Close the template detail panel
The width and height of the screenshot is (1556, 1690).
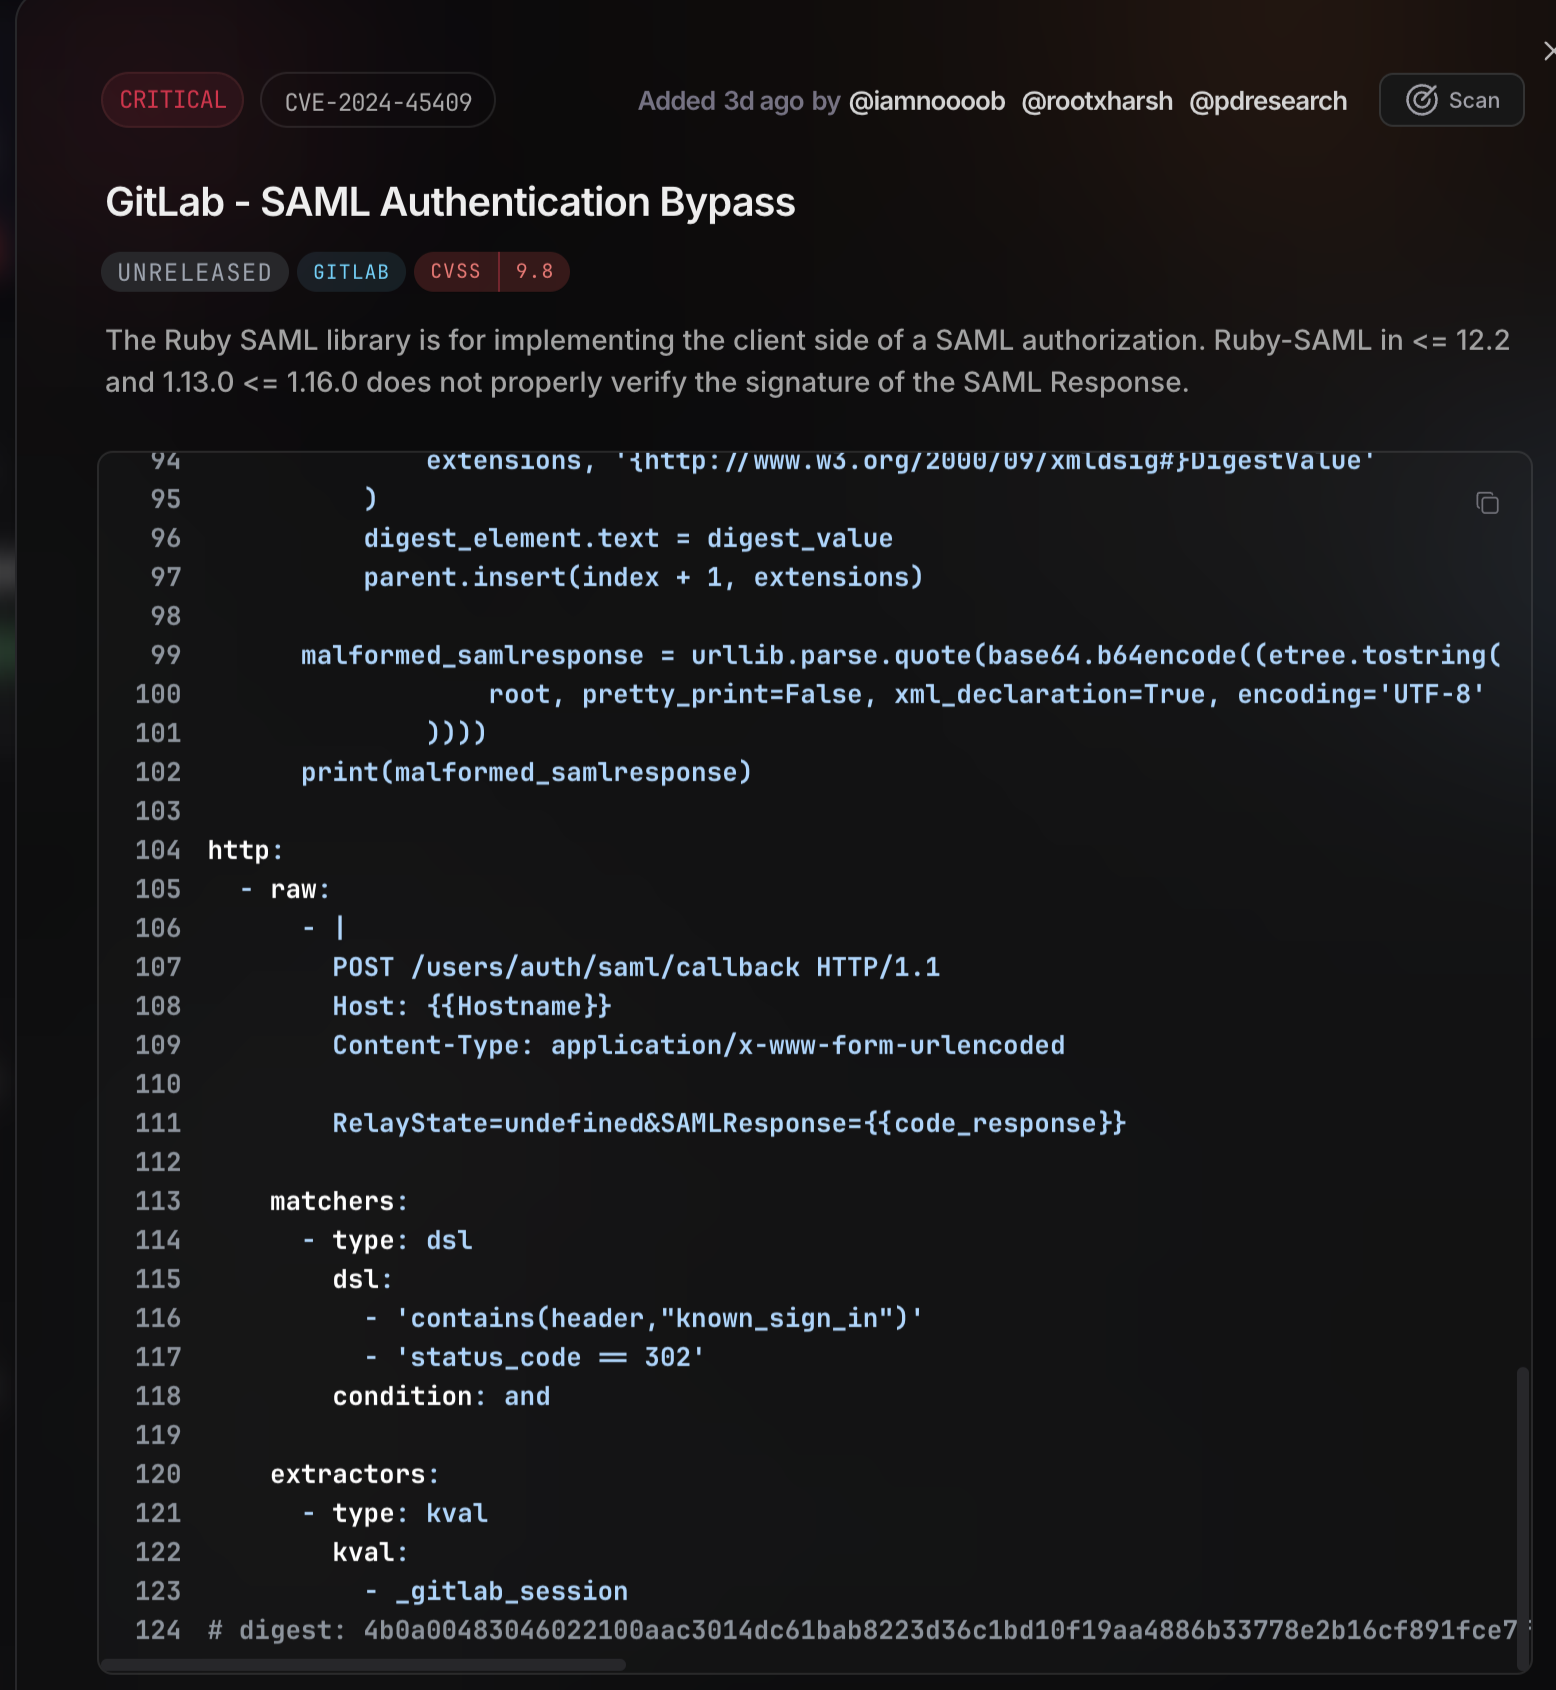point(1548,51)
